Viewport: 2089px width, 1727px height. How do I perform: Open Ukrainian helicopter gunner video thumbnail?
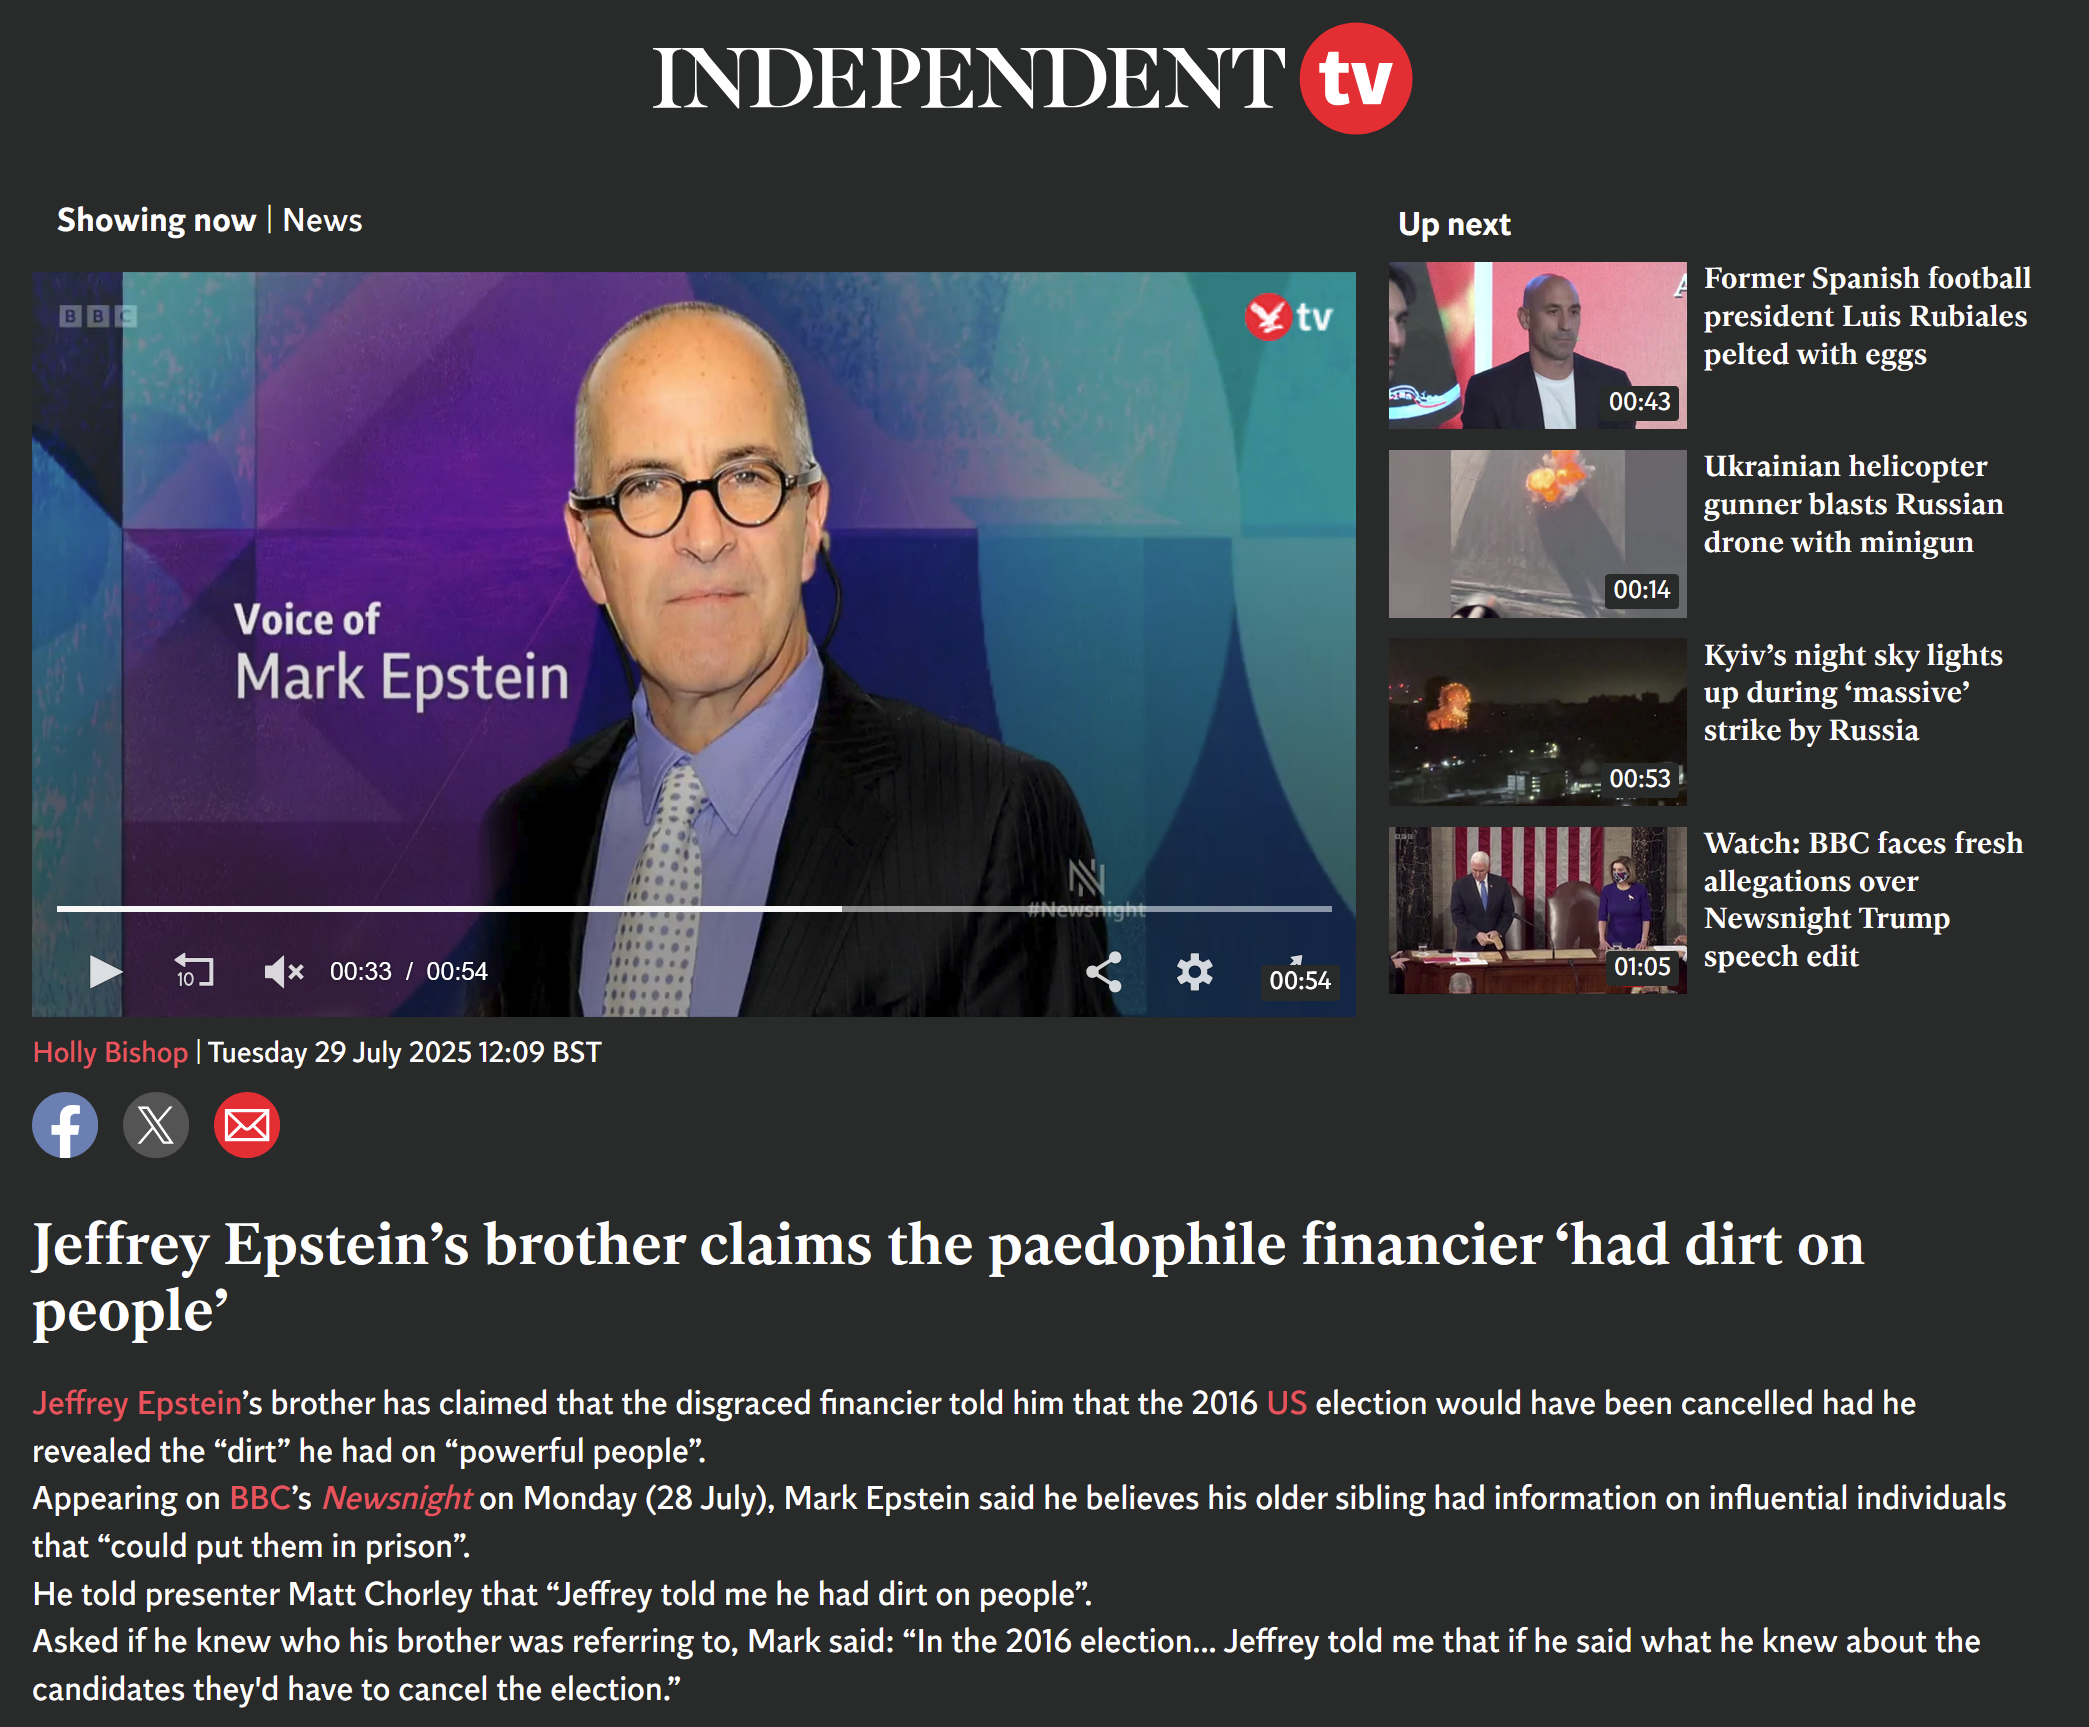click(x=1537, y=534)
